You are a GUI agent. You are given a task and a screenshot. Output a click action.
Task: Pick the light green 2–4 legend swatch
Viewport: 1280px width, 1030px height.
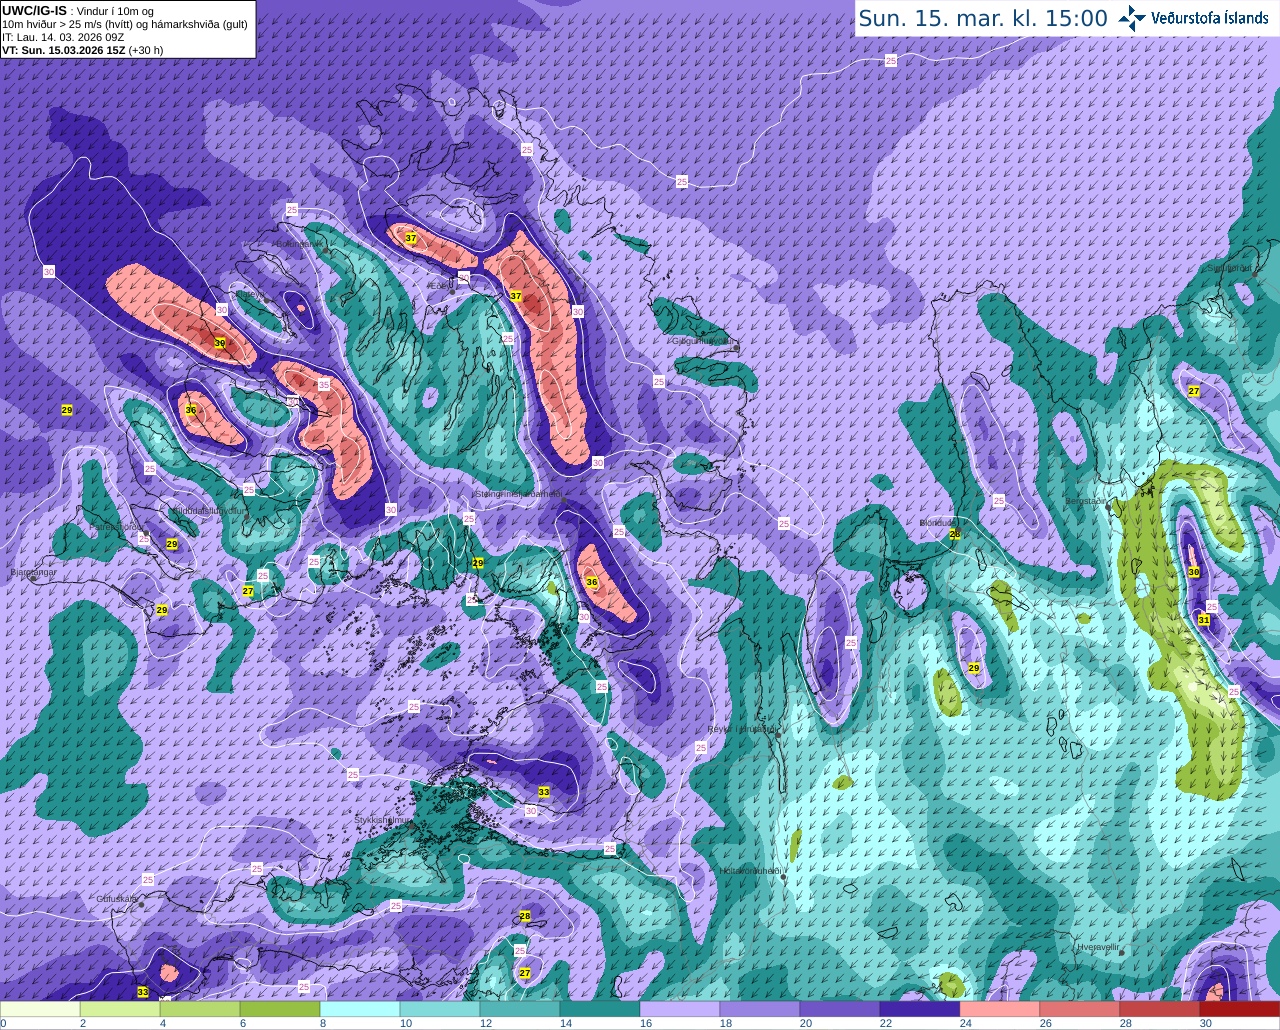tap(120, 1009)
